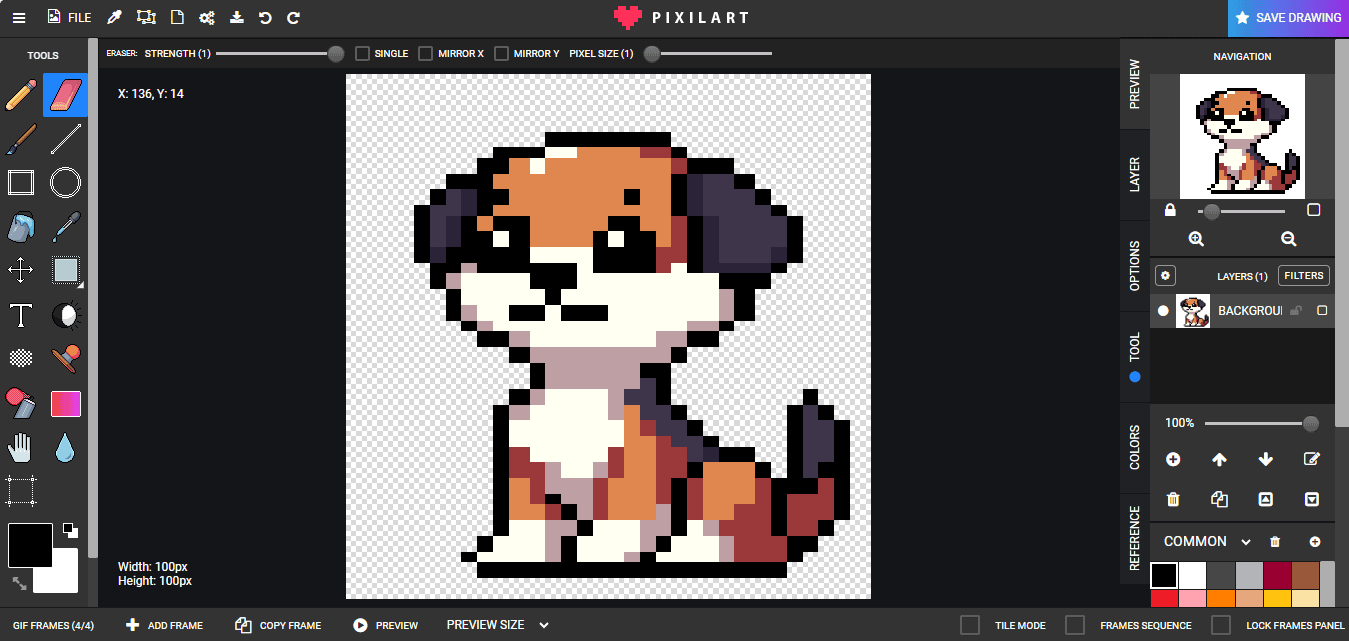Activate the Move tool
Image resolution: width=1349 pixels, height=641 pixels.
point(21,271)
